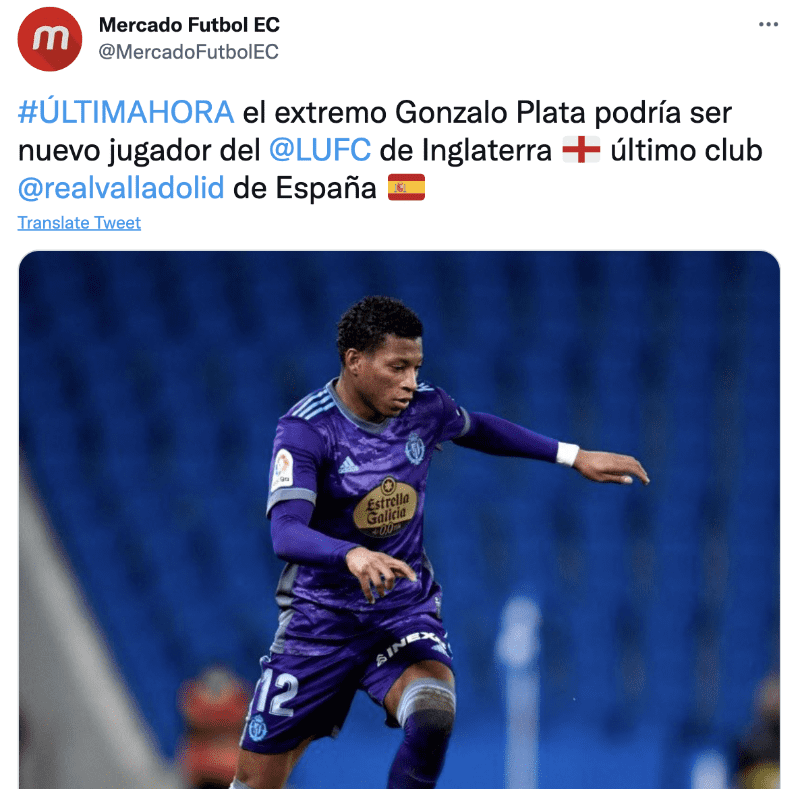This screenshot has width=800, height=789.
Task: Open the Mercado Futbol EC display name
Action: click(189, 24)
